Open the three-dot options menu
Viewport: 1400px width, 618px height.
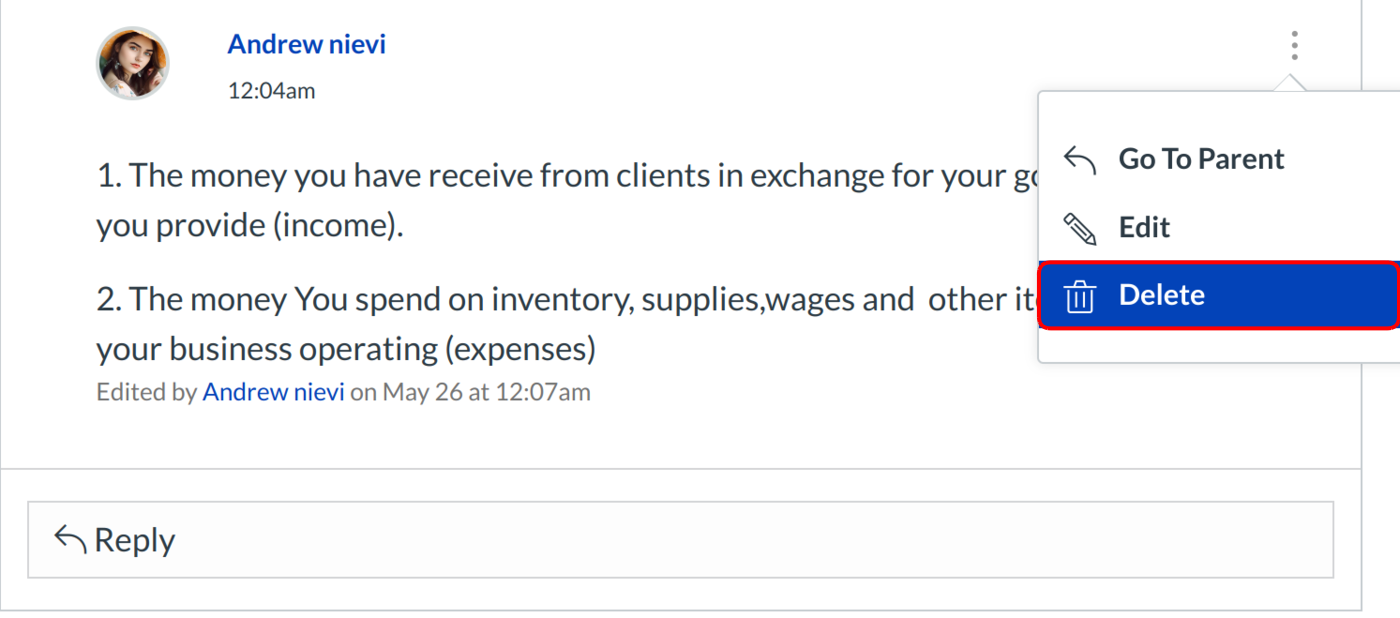click(1294, 45)
